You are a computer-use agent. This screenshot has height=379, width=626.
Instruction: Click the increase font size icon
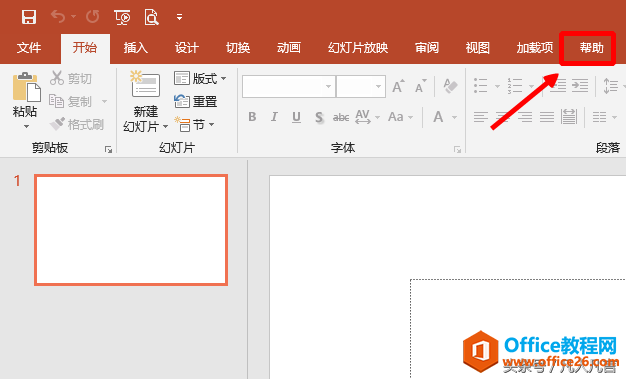[x=398, y=86]
